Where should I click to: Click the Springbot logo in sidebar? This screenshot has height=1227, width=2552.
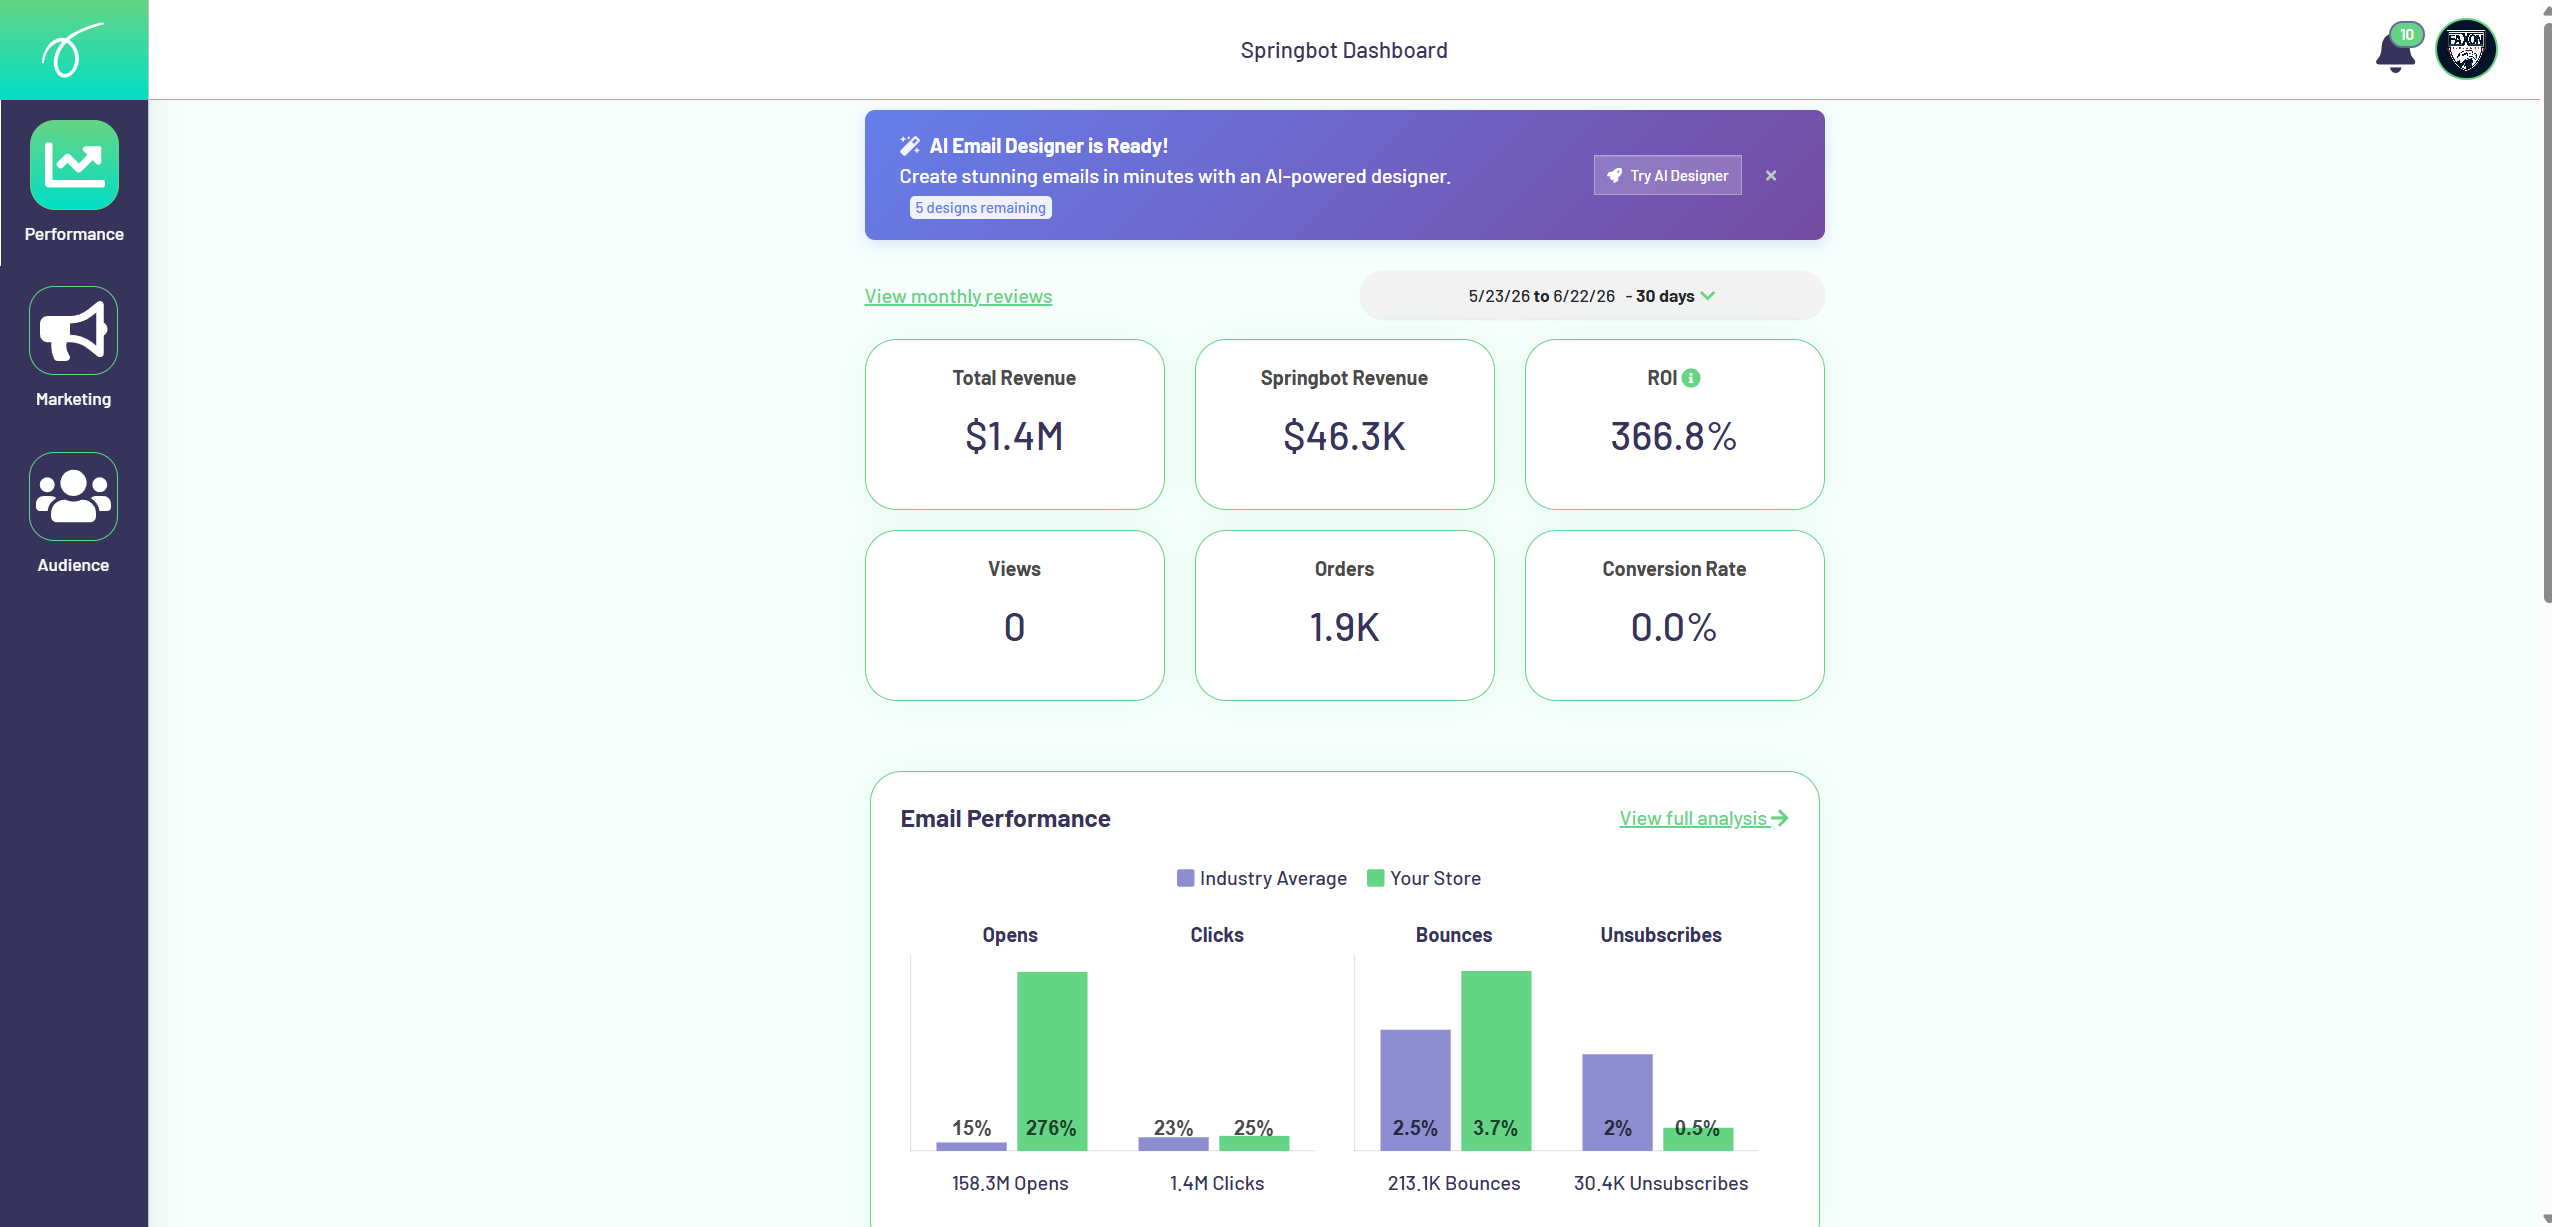coord(73,50)
